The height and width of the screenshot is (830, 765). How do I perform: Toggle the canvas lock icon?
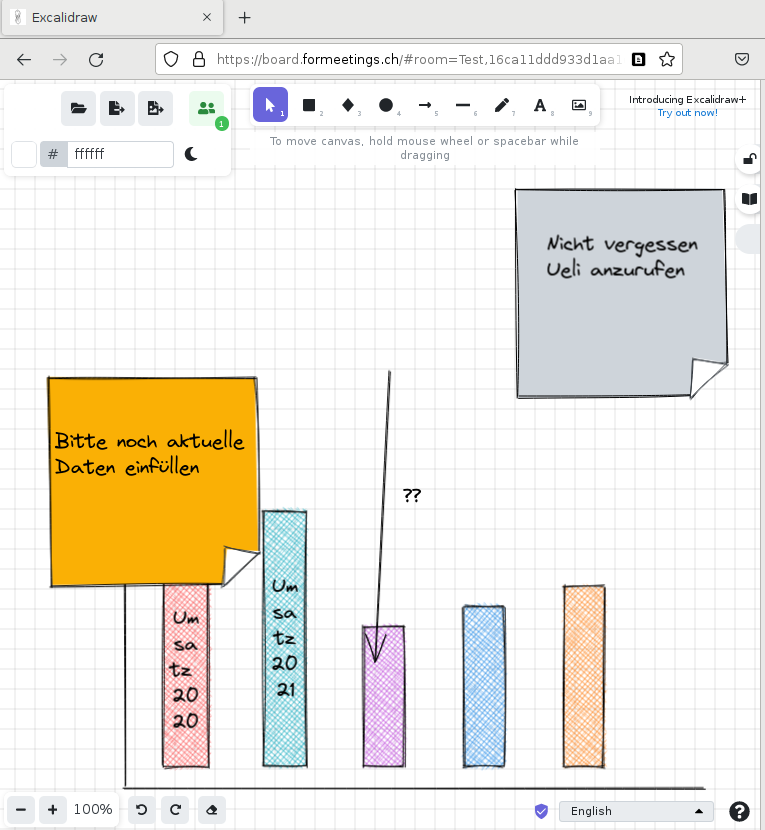point(748,159)
